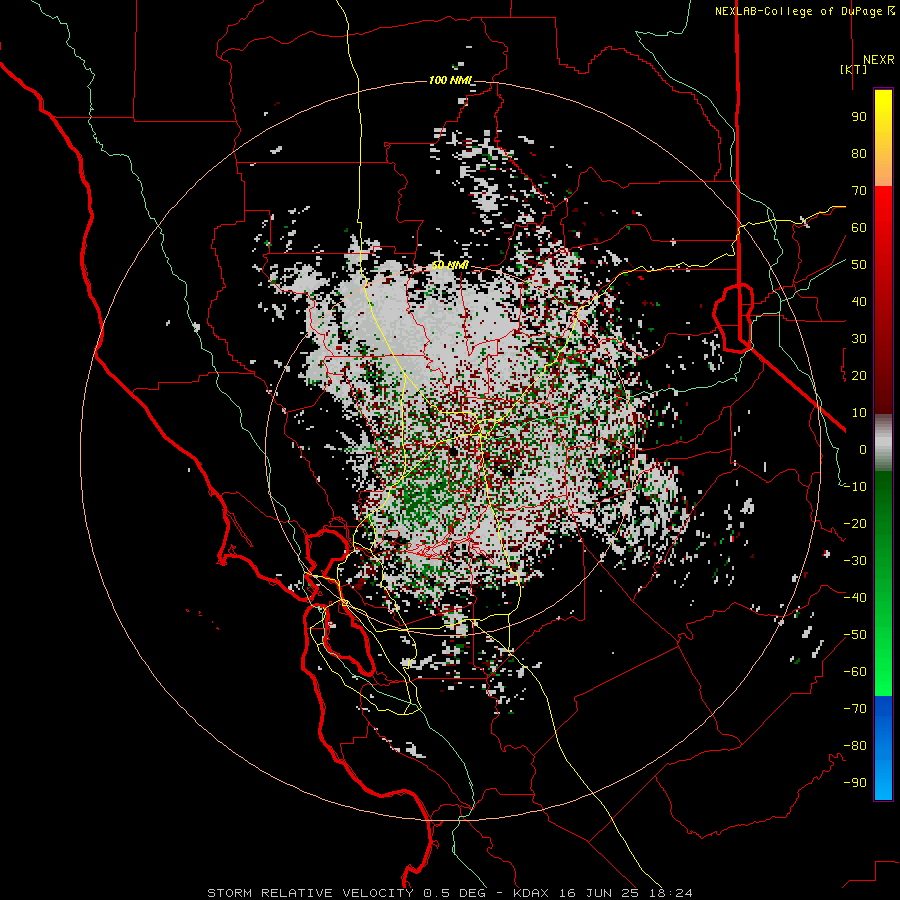Click the 80 knot scale label

coord(859,154)
